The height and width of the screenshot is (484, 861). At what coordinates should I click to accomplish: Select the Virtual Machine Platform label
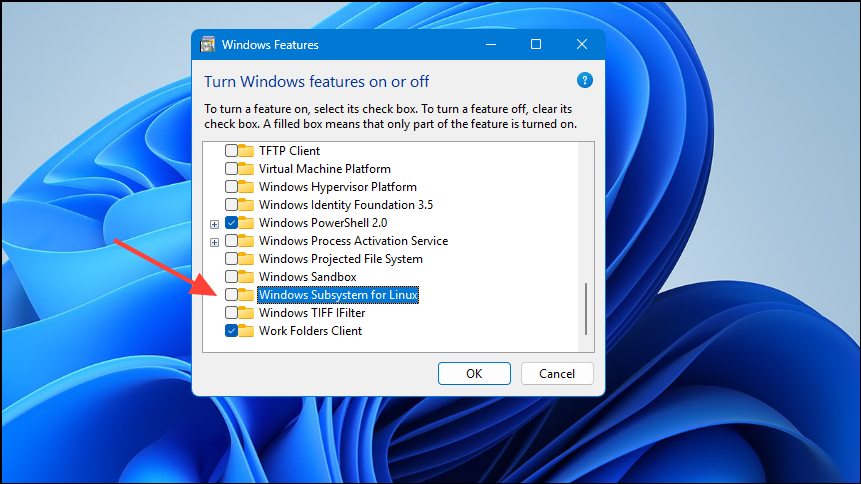click(325, 169)
